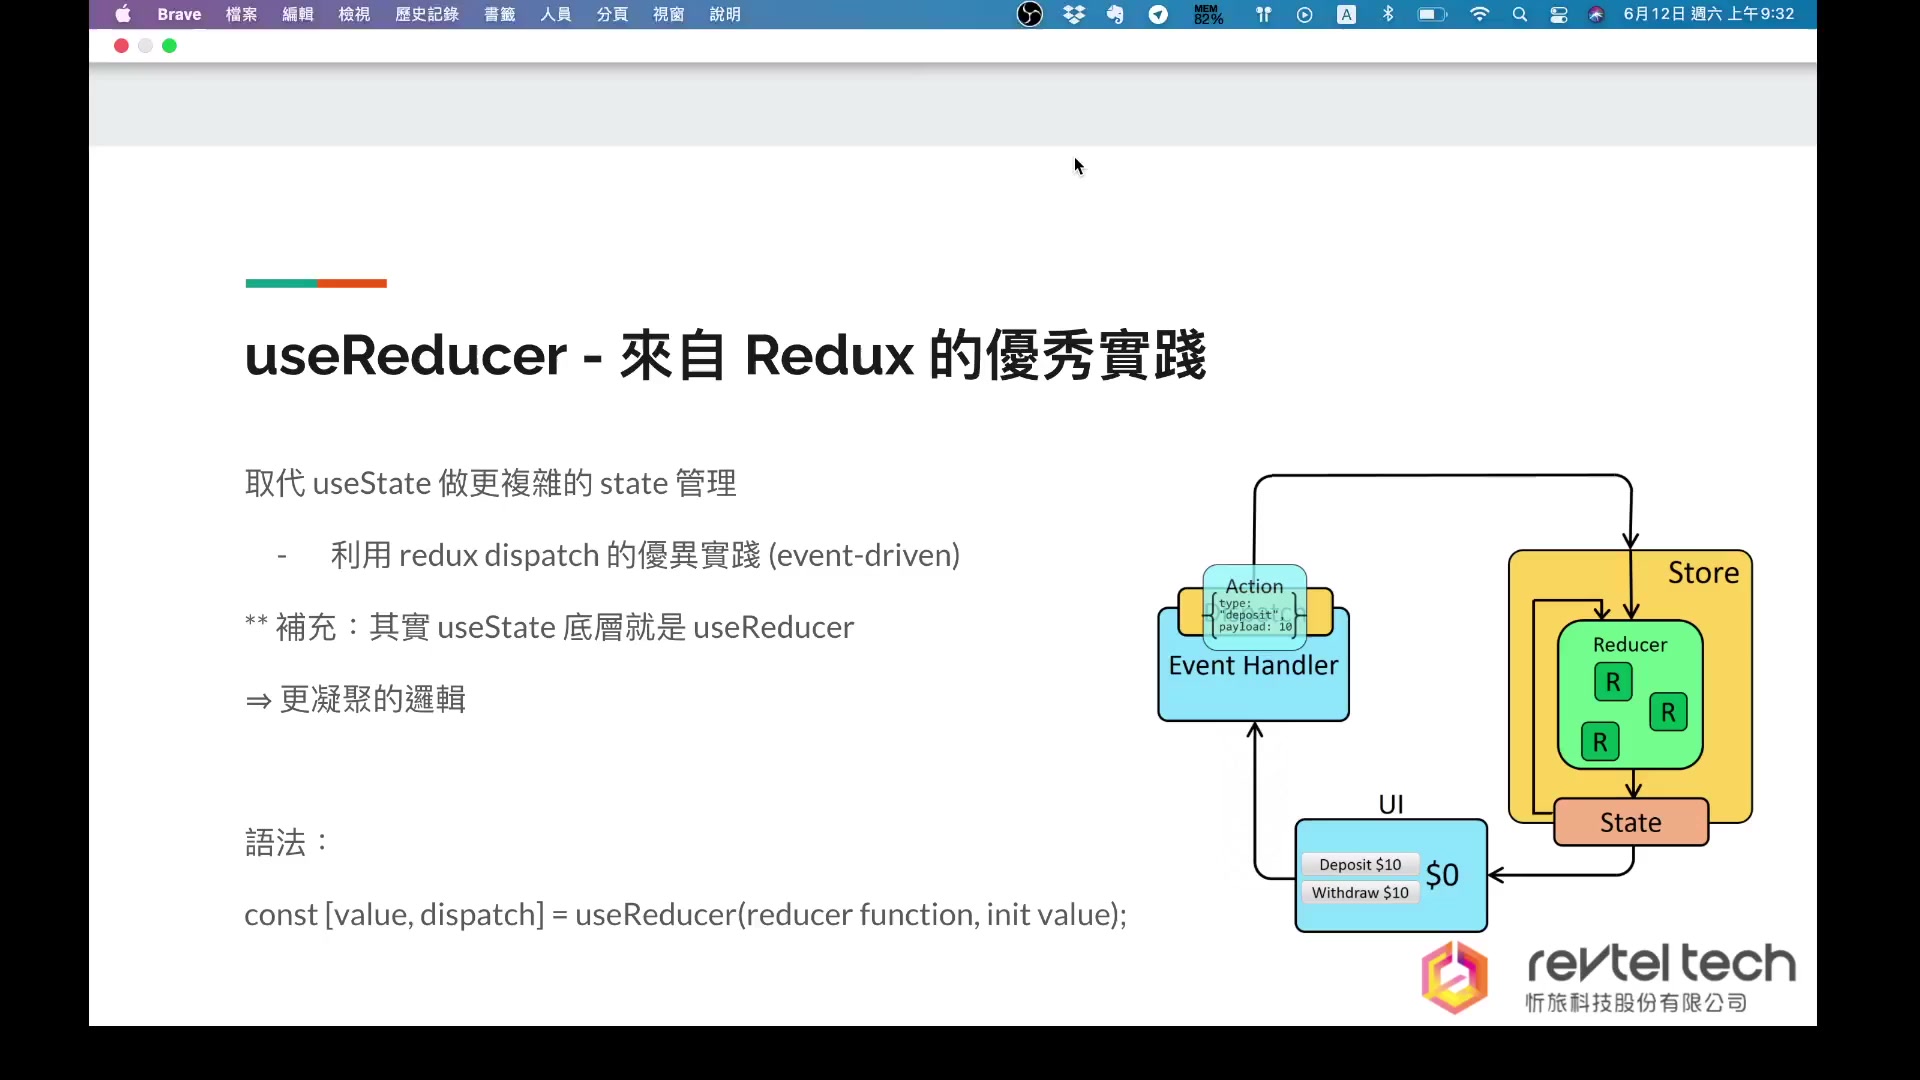This screenshot has width=1920, height=1080.
Task: Open Spotlight search magnifier
Action: (x=1520, y=14)
